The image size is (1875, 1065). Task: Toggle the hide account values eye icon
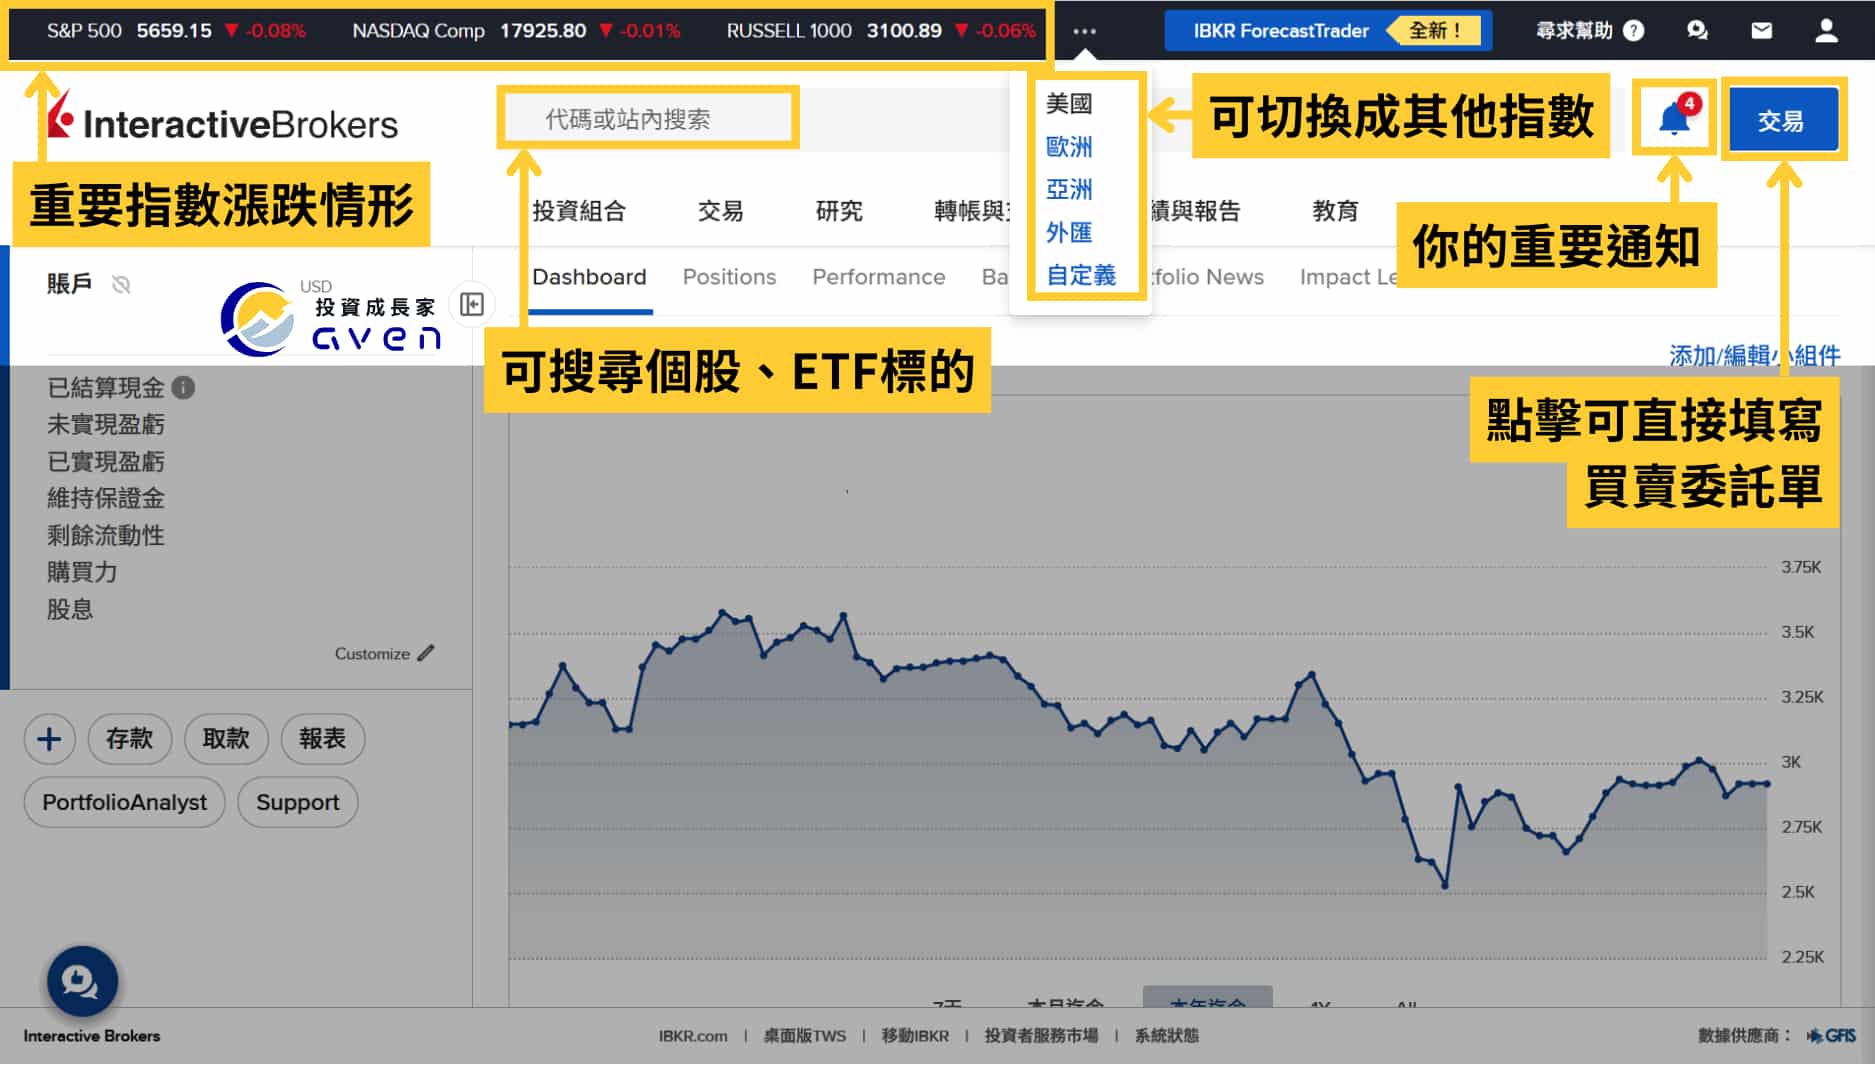pyautogui.click(x=121, y=285)
